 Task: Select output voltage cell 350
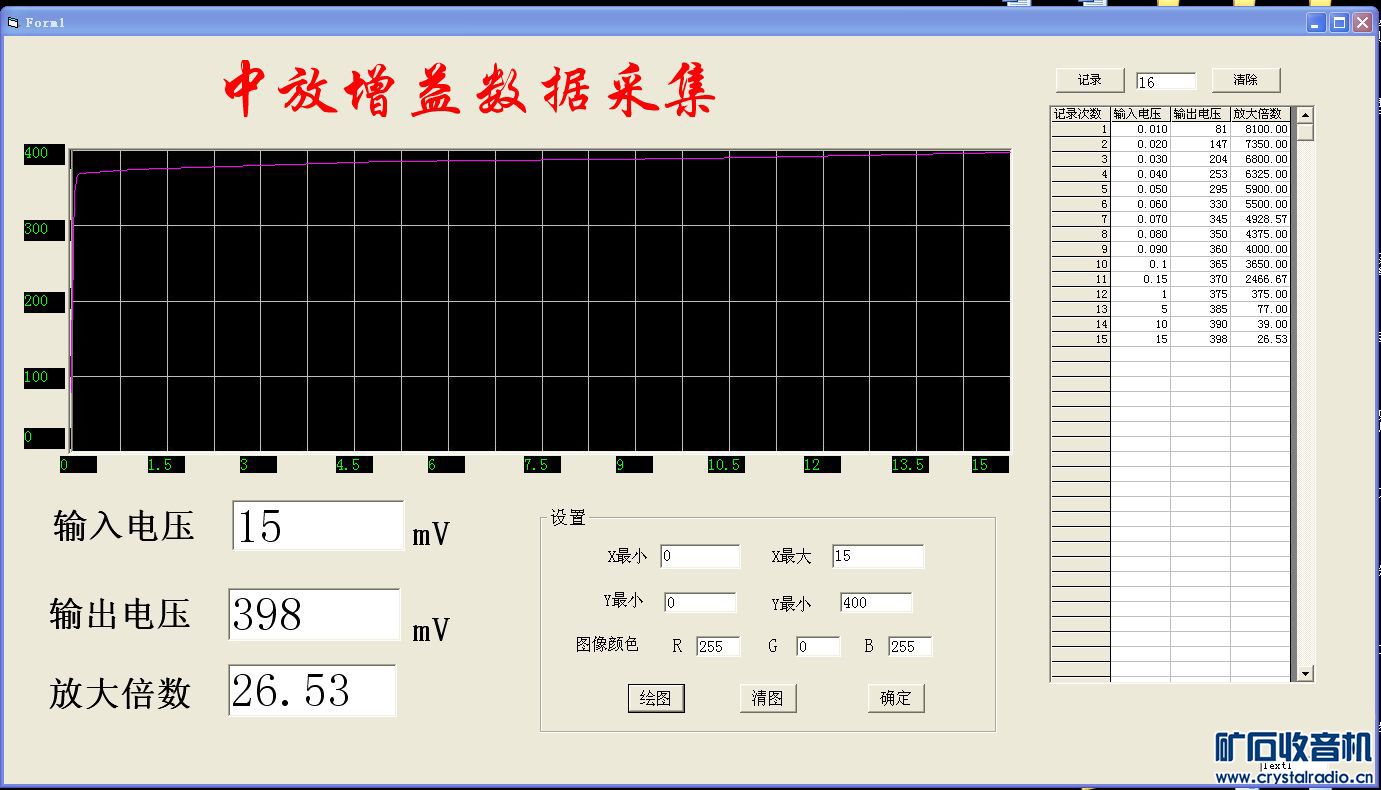pos(1200,234)
